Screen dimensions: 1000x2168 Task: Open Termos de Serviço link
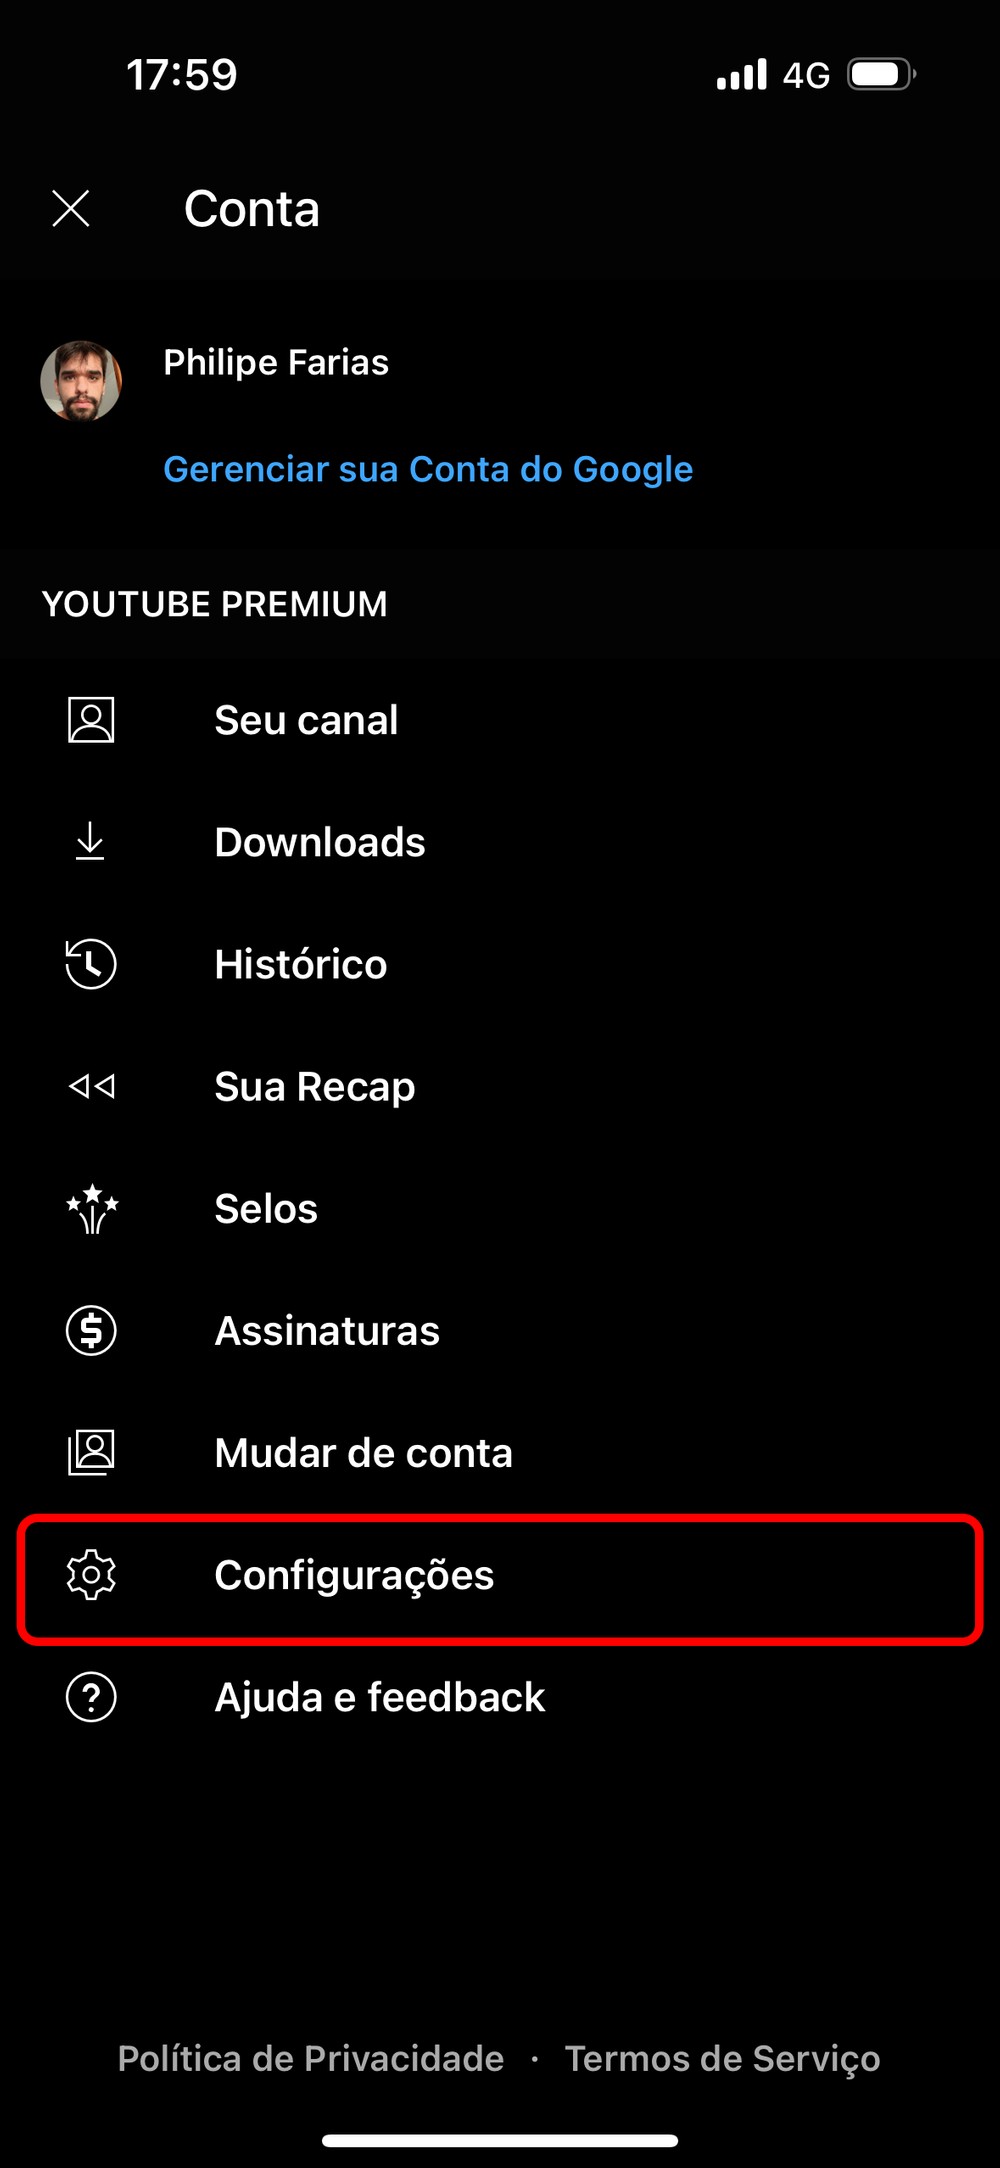coord(722,2058)
